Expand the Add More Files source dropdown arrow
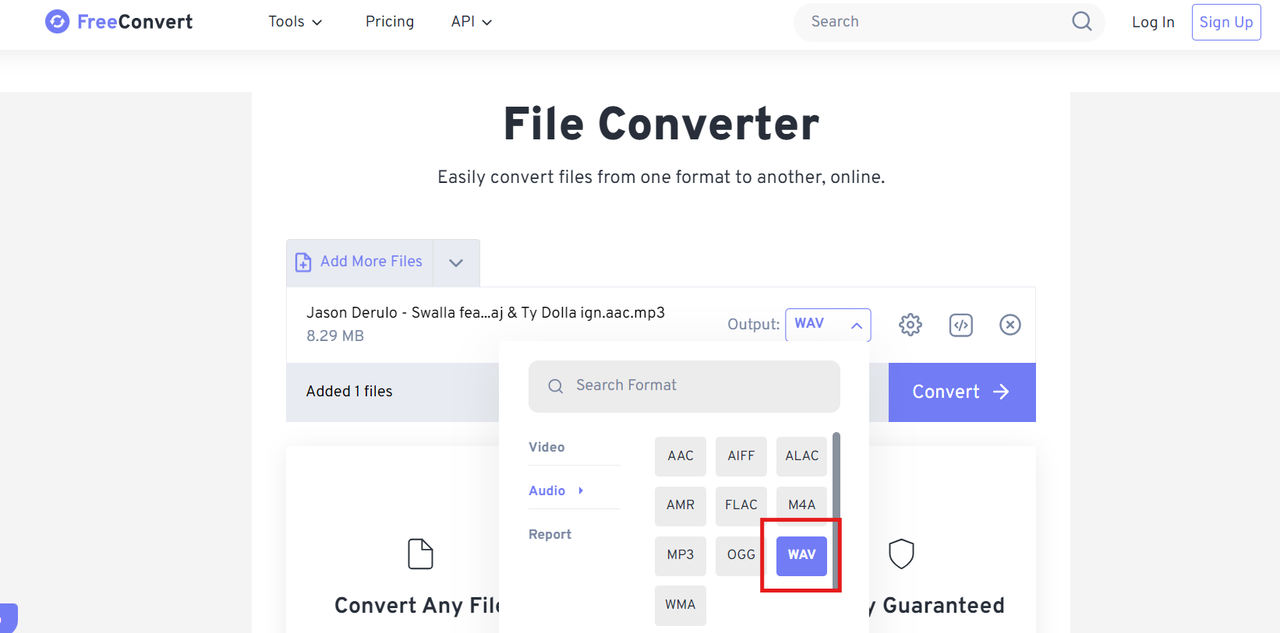Screen dimensions: 1280x633 click(456, 263)
